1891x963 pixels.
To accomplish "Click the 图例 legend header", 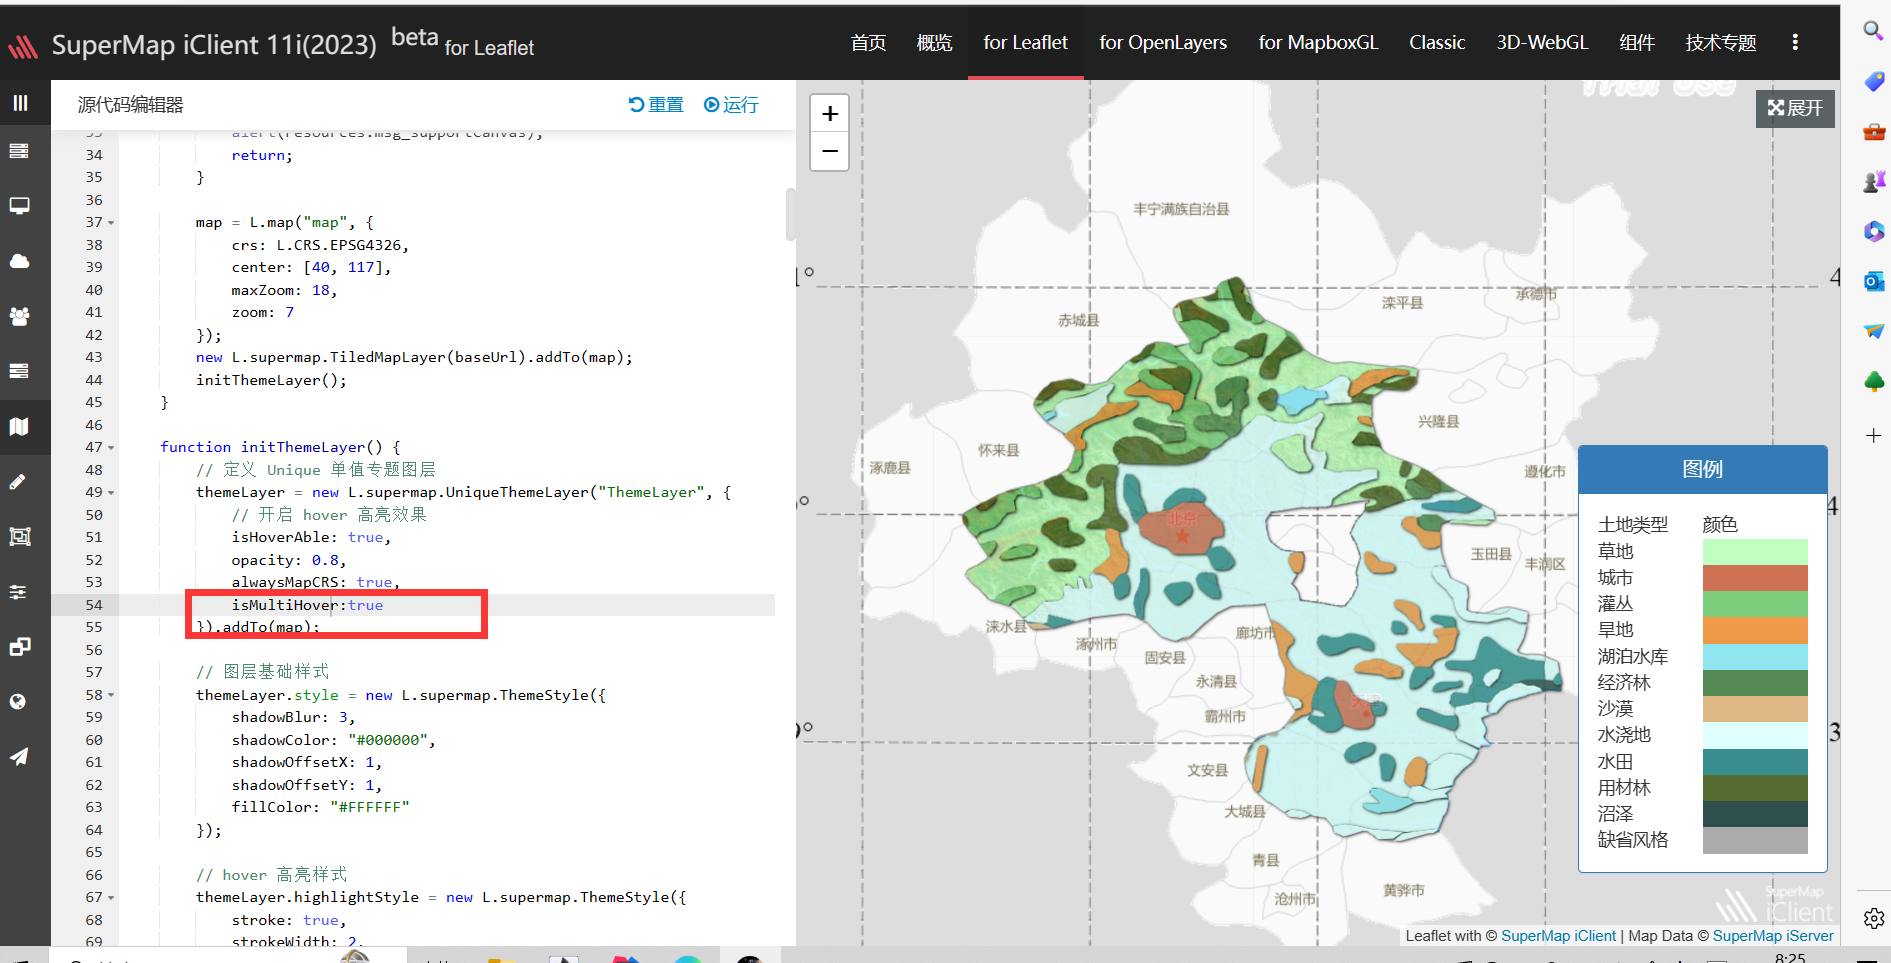I will pyautogui.click(x=1703, y=469).
